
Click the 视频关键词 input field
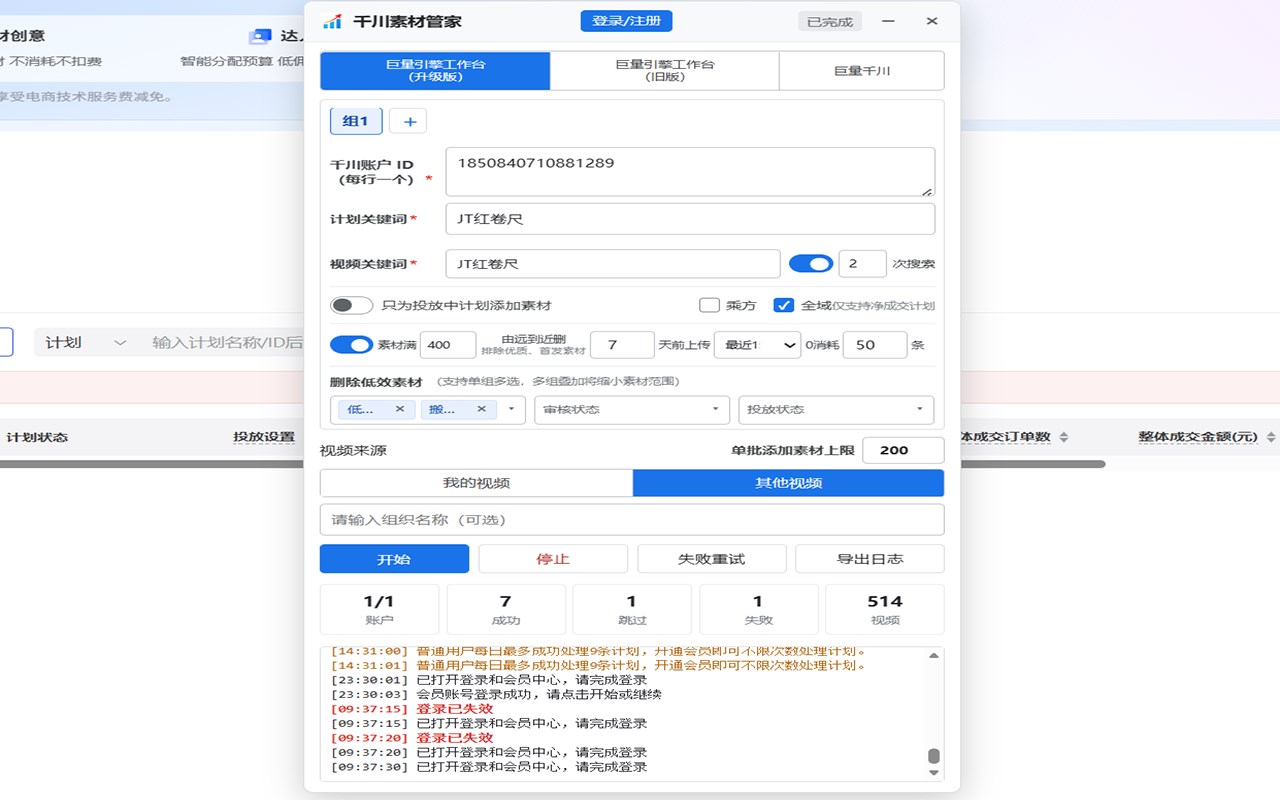pyautogui.click(x=613, y=264)
